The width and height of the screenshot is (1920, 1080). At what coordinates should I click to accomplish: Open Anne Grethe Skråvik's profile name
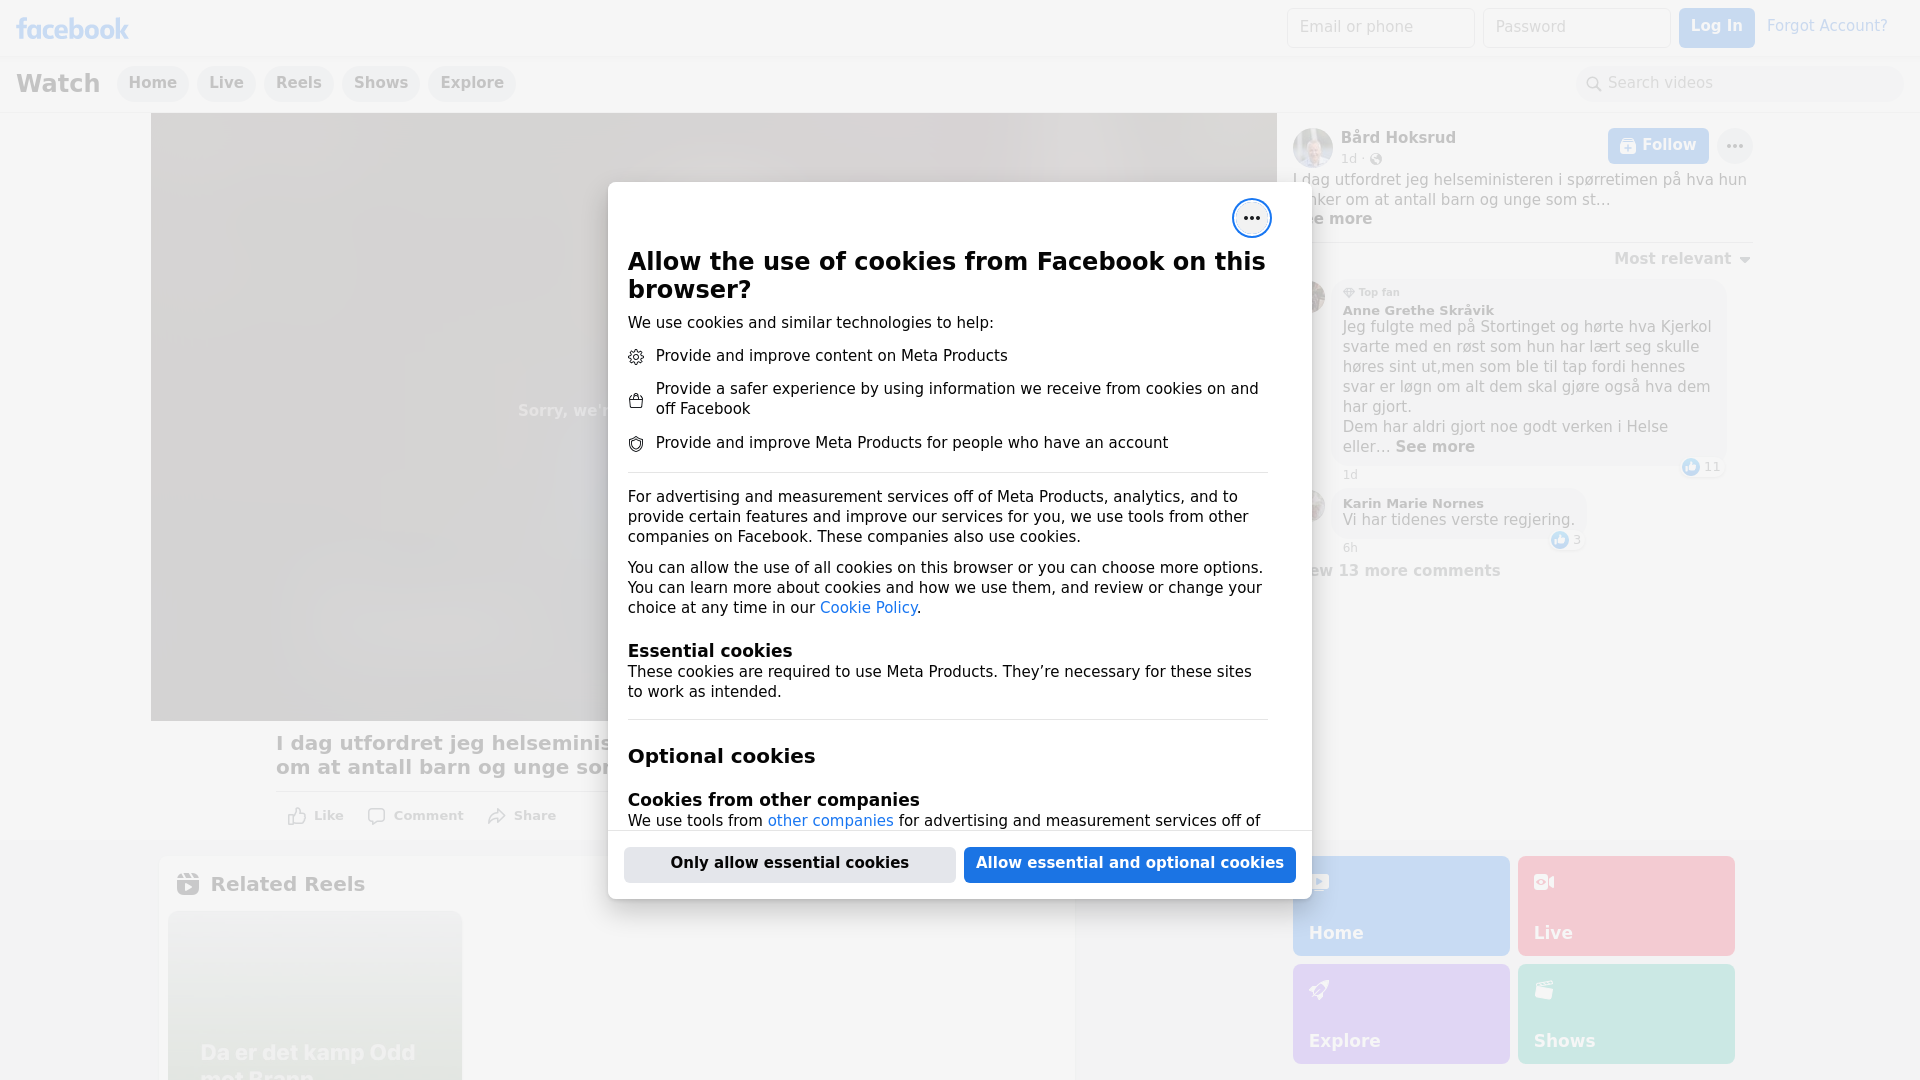click(x=1418, y=311)
